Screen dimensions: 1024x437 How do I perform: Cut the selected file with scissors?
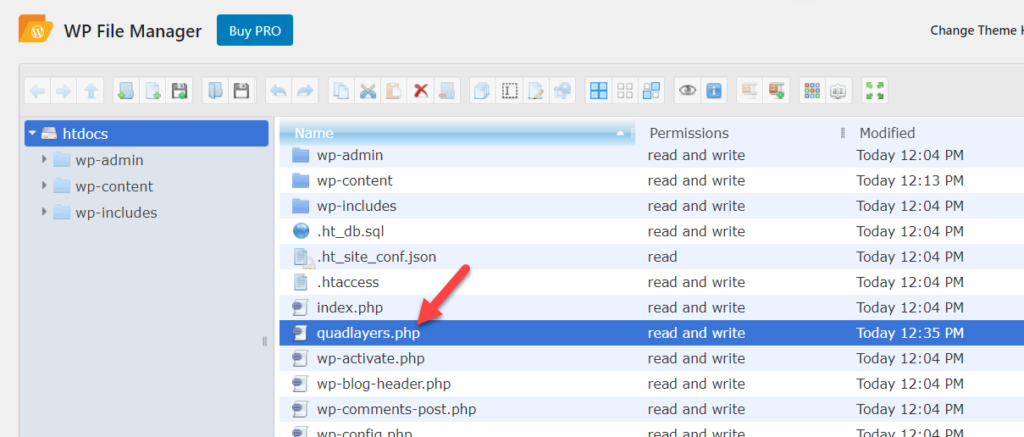(x=368, y=91)
